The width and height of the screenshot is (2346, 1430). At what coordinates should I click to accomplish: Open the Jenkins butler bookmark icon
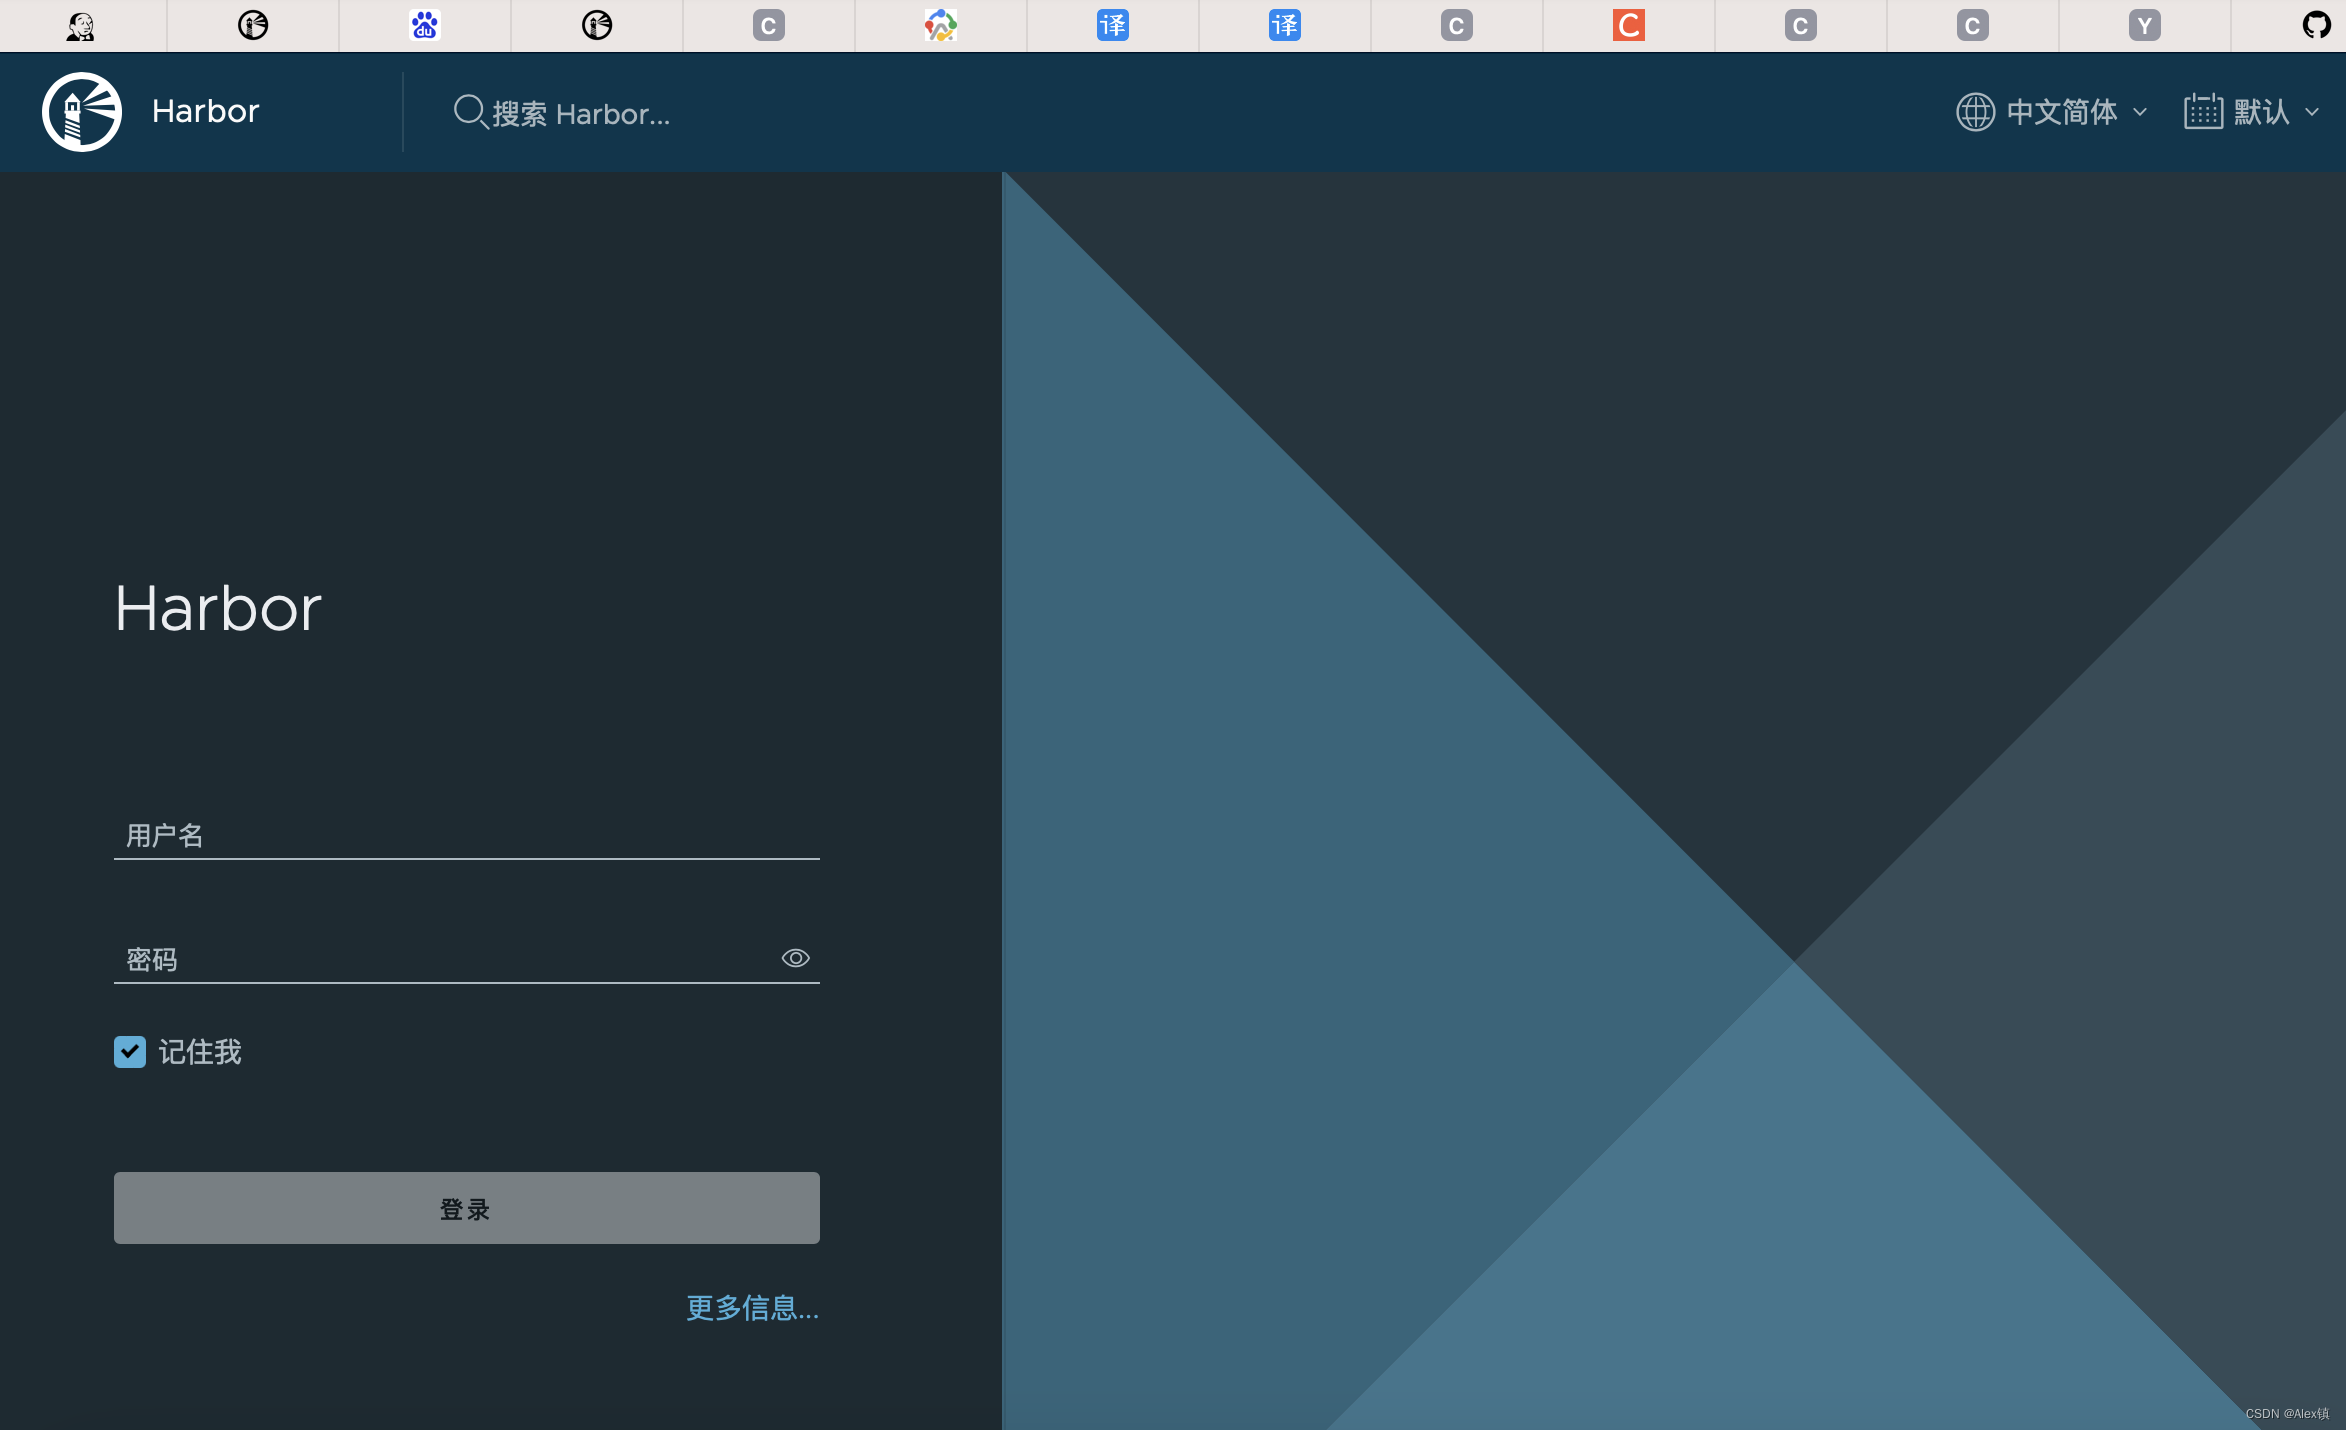pyautogui.click(x=81, y=25)
